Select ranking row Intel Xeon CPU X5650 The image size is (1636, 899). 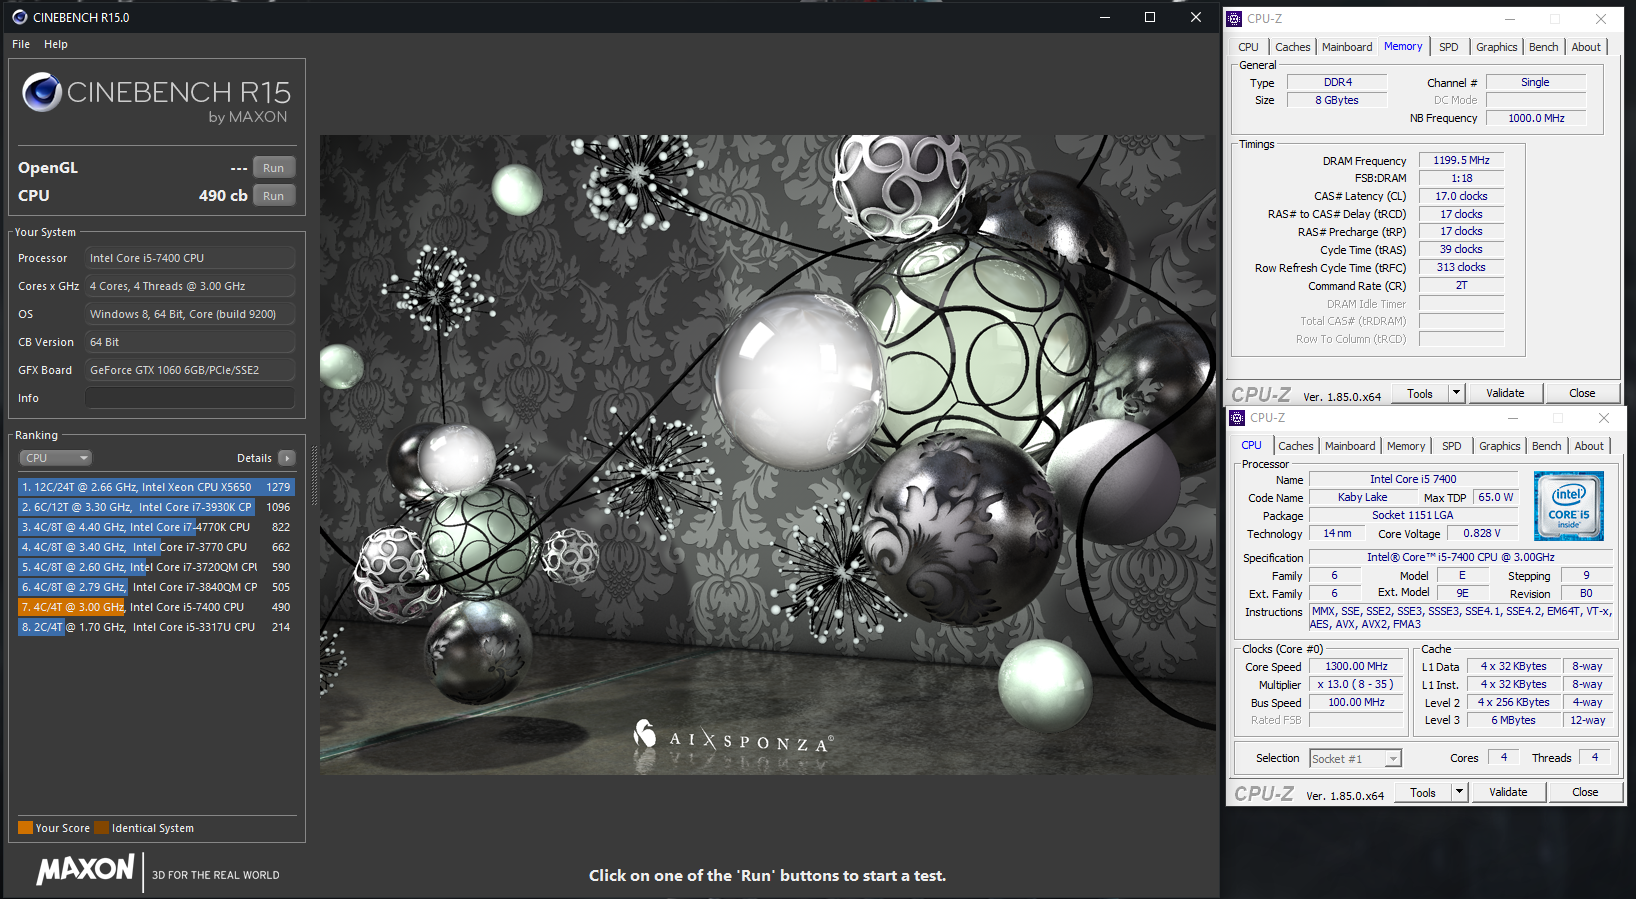(x=156, y=487)
